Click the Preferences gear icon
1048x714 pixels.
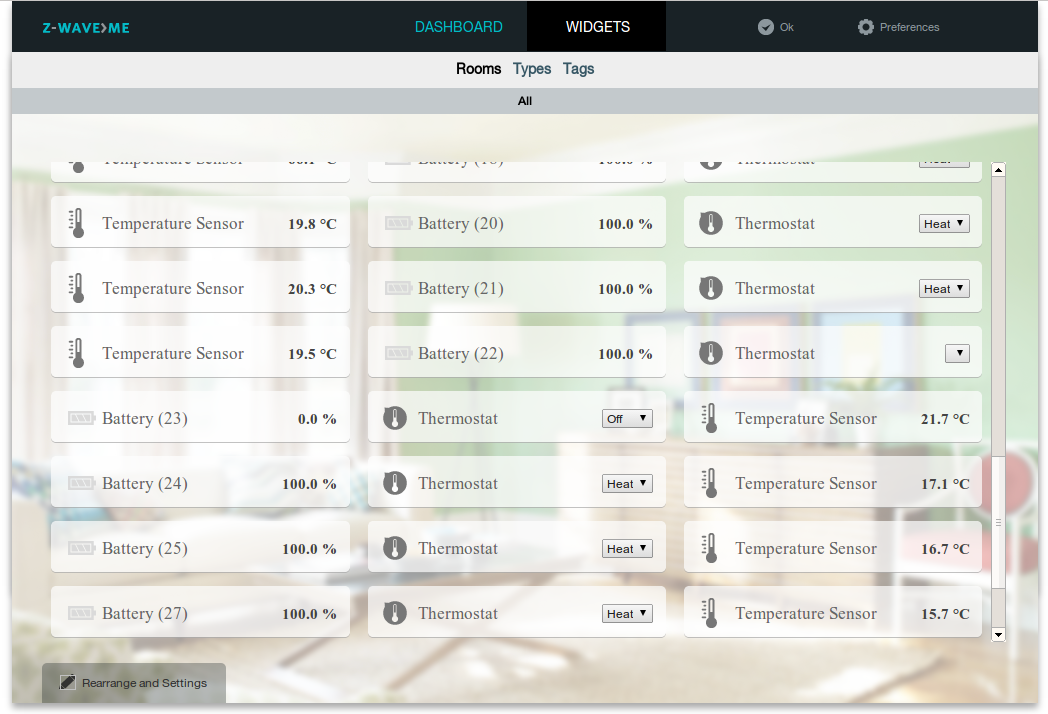click(x=866, y=27)
